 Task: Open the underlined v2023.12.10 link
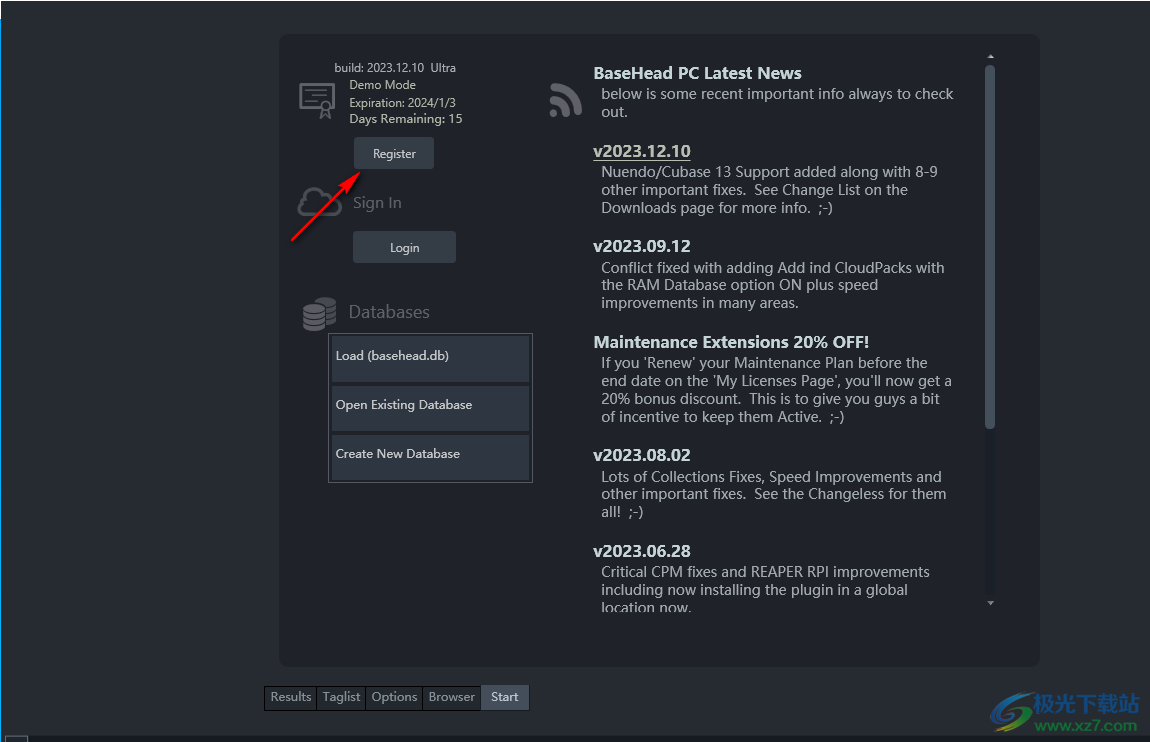[x=641, y=152]
